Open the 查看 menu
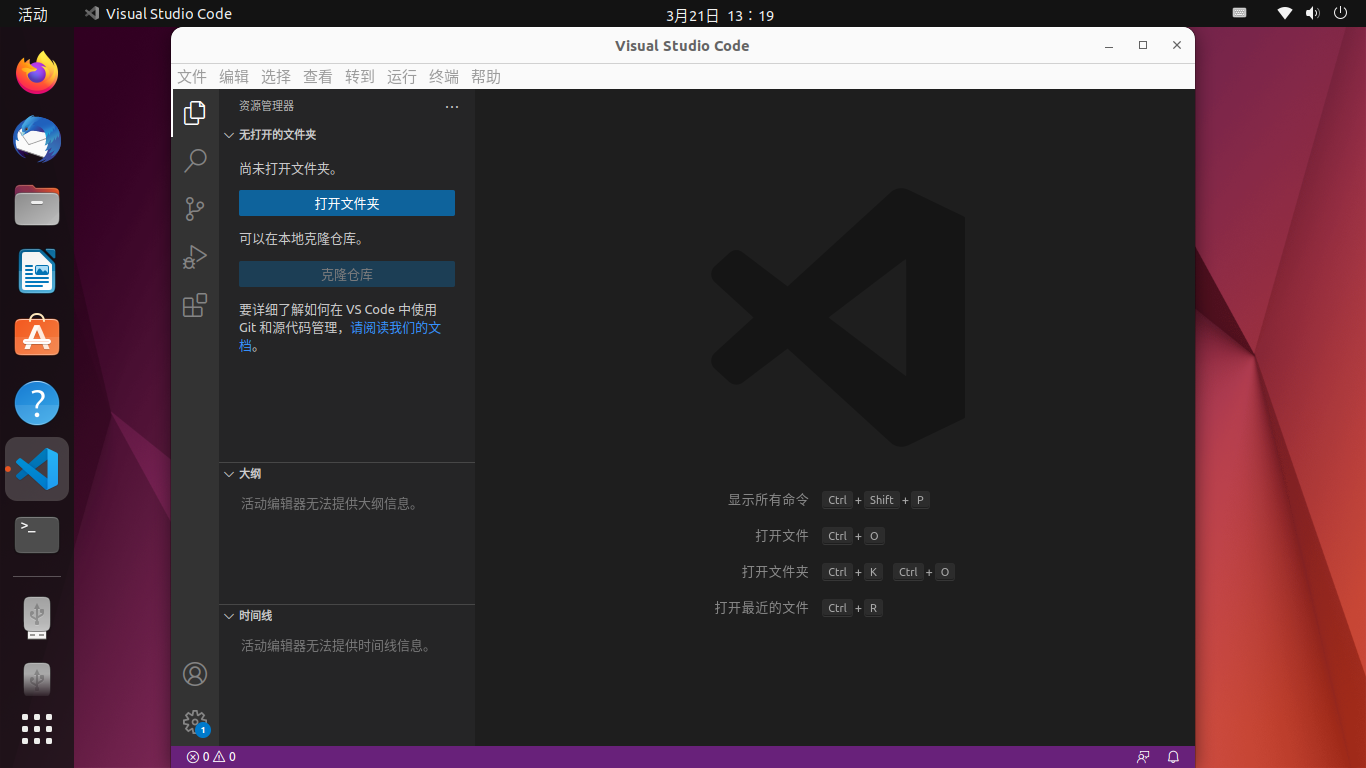 coord(318,77)
